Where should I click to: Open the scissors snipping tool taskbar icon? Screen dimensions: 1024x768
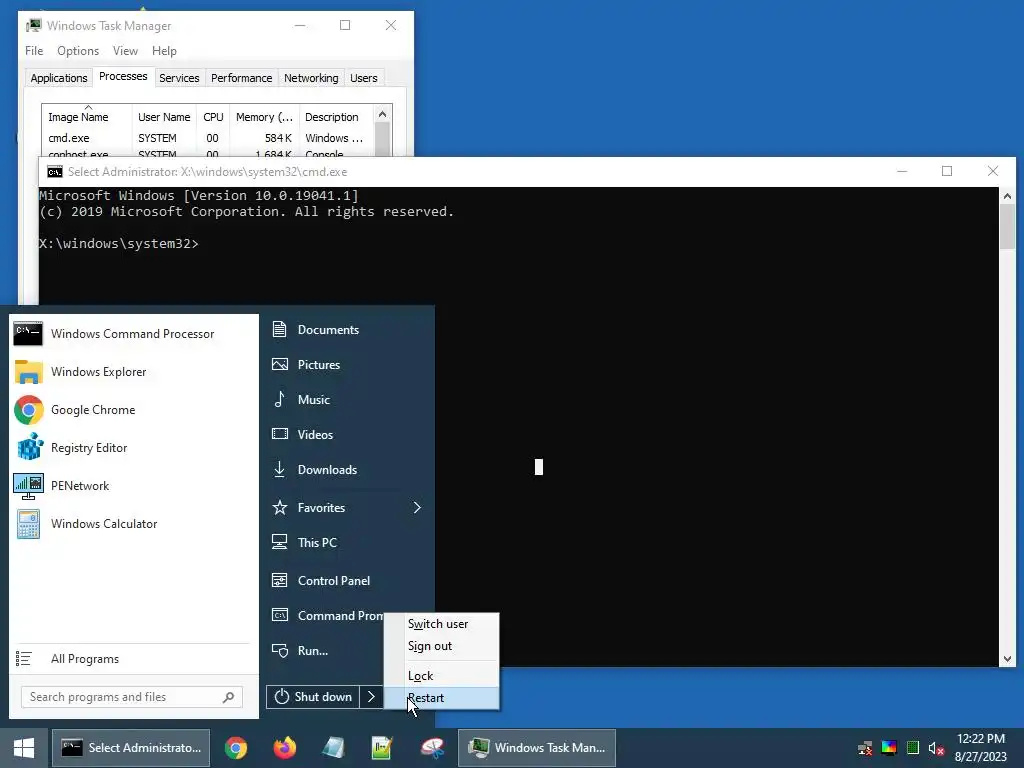[432, 748]
